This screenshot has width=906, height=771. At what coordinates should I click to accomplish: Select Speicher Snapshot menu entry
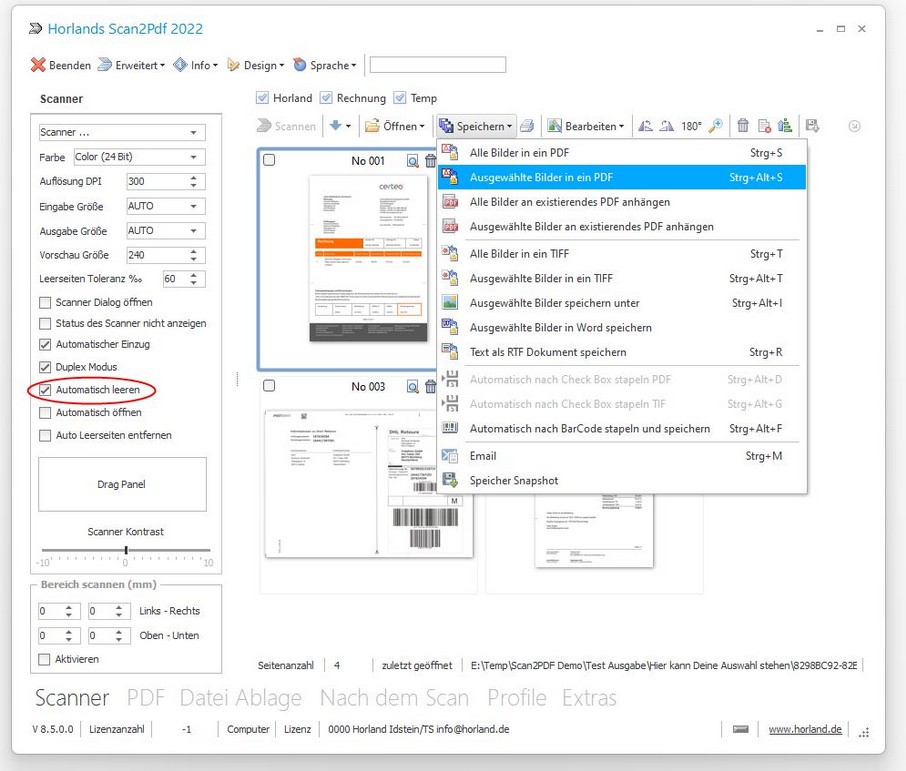pos(622,481)
